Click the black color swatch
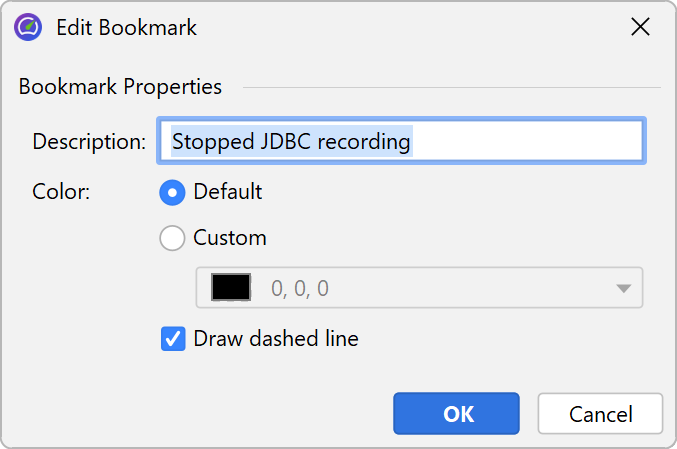This screenshot has width=677, height=449. pyautogui.click(x=231, y=288)
